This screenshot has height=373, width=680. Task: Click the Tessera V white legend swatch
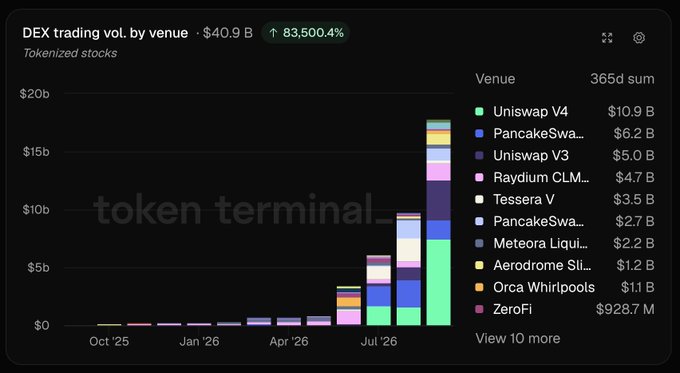coord(479,200)
